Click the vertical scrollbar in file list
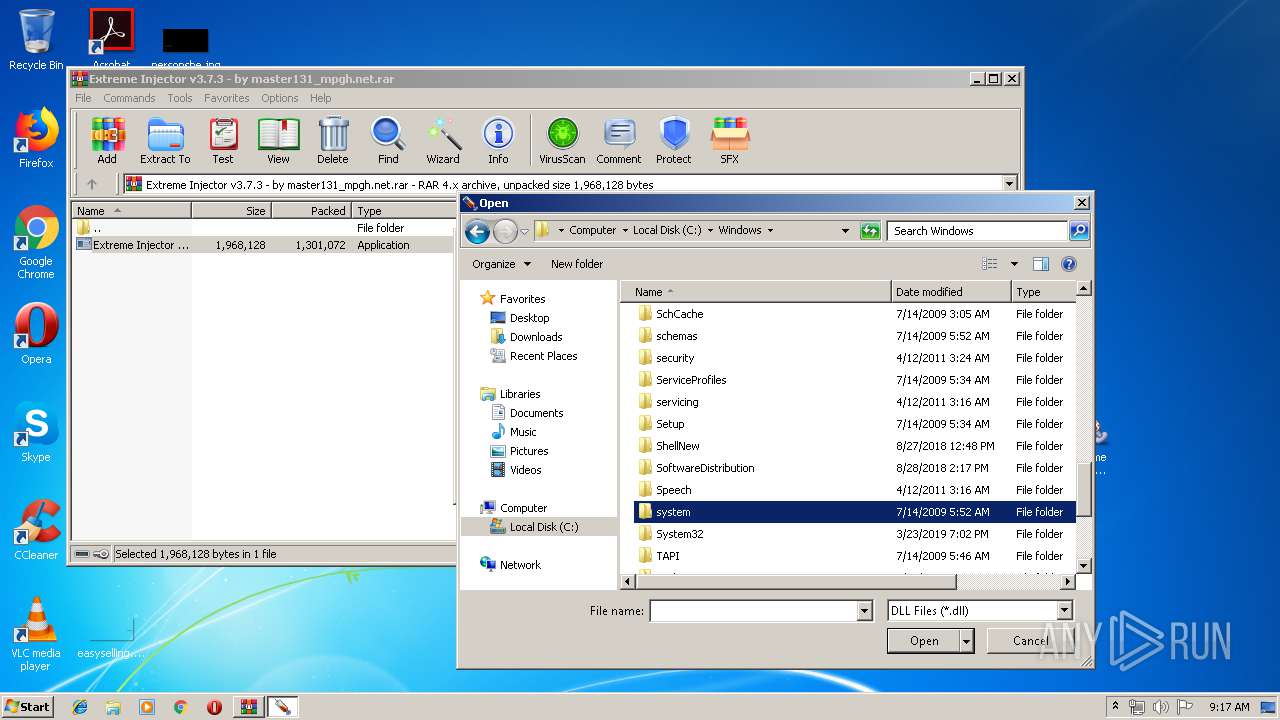The width and height of the screenshot is (1280, 720). coord(1083,491)
